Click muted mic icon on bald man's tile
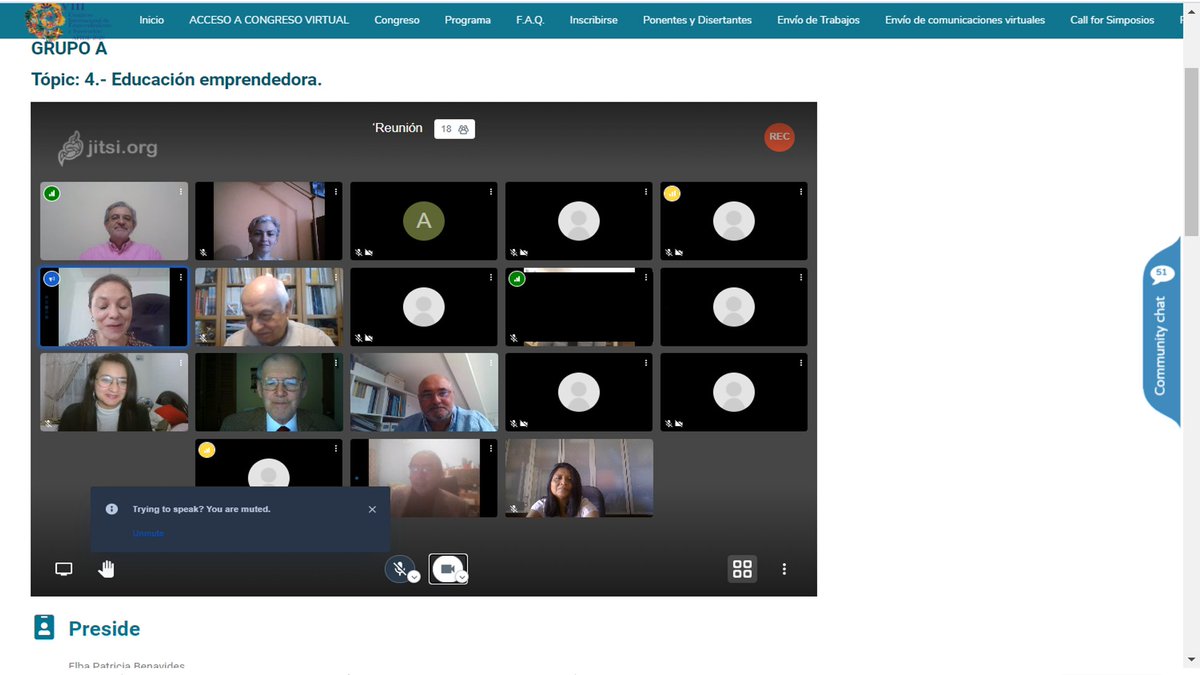The width and height of the screenshot is (1200, 675). [x=203, y=339]
